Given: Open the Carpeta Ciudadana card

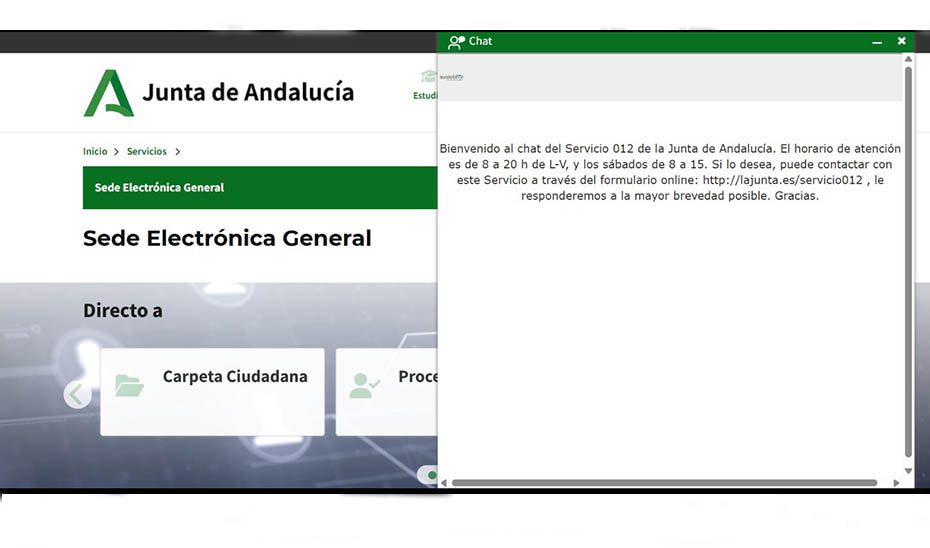Looking at the screenshot, I should tap(212, 392).
